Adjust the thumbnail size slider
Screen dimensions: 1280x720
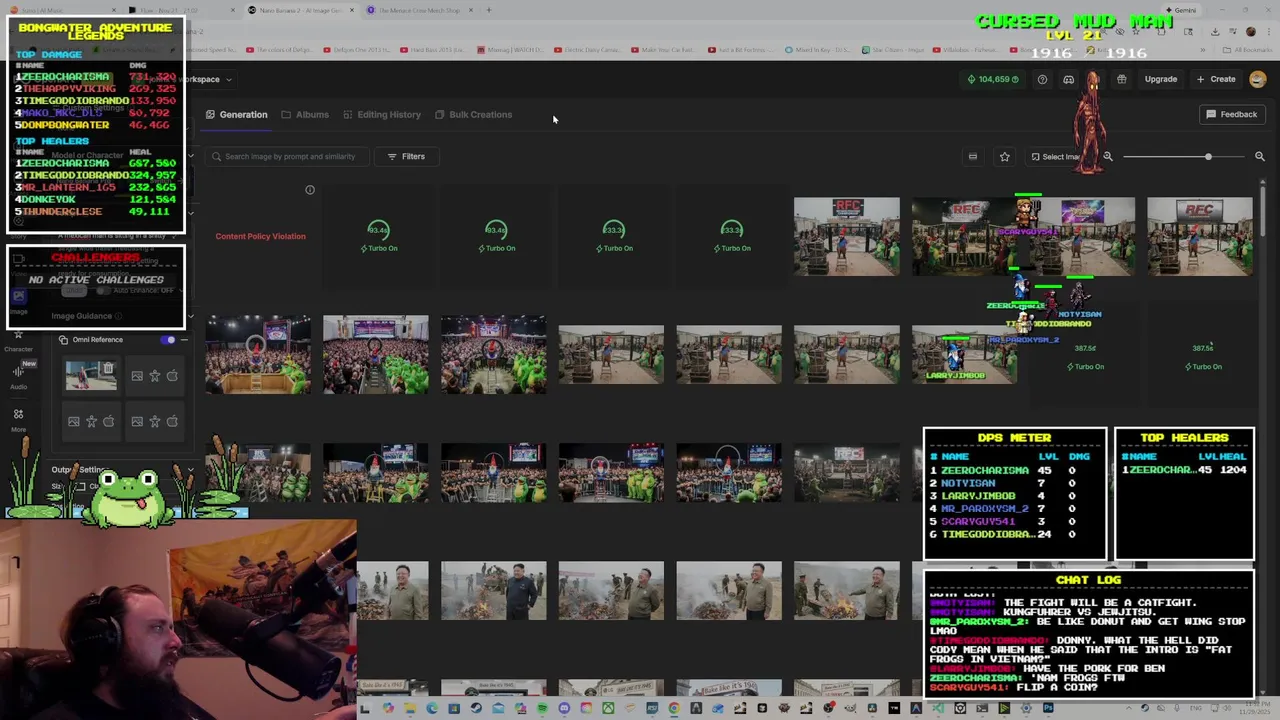(x=1184, y=156)
